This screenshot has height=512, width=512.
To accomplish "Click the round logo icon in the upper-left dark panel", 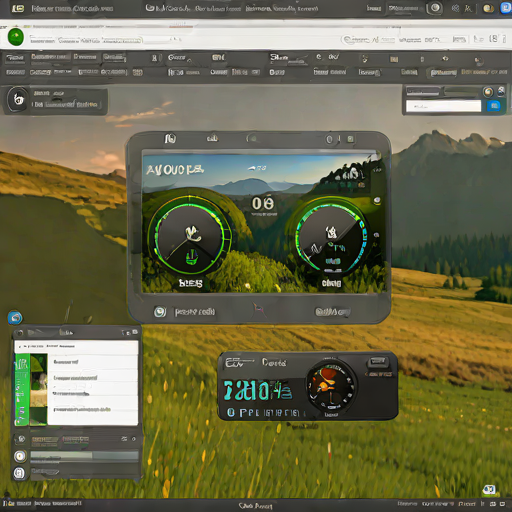I will pos(18,99).
